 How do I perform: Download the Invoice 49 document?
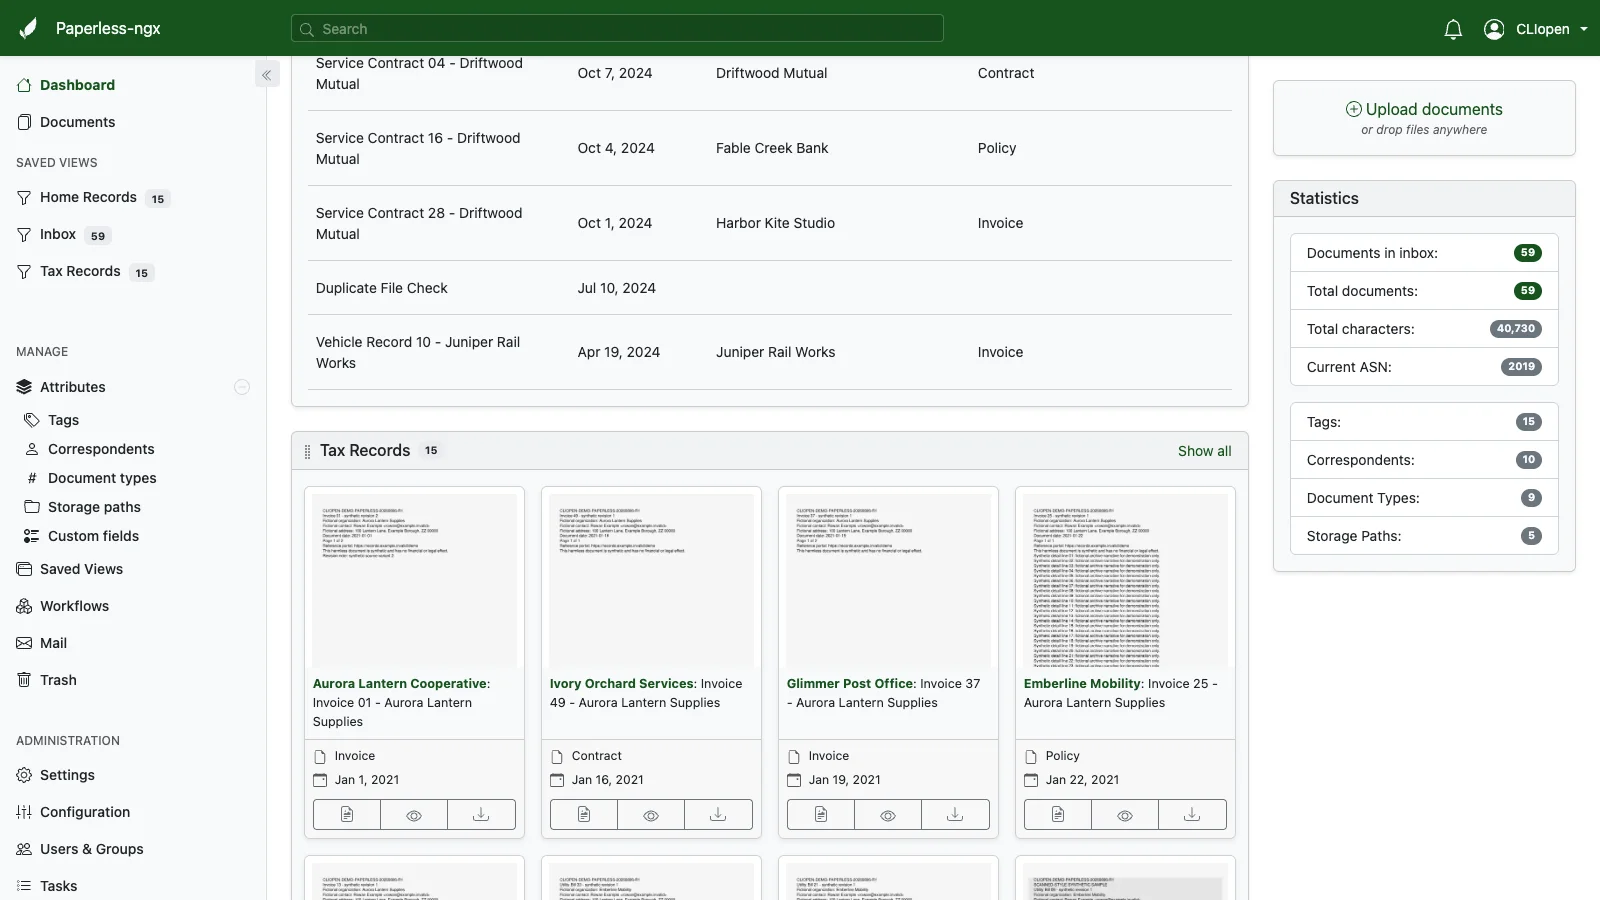click(x=718, y=815)
